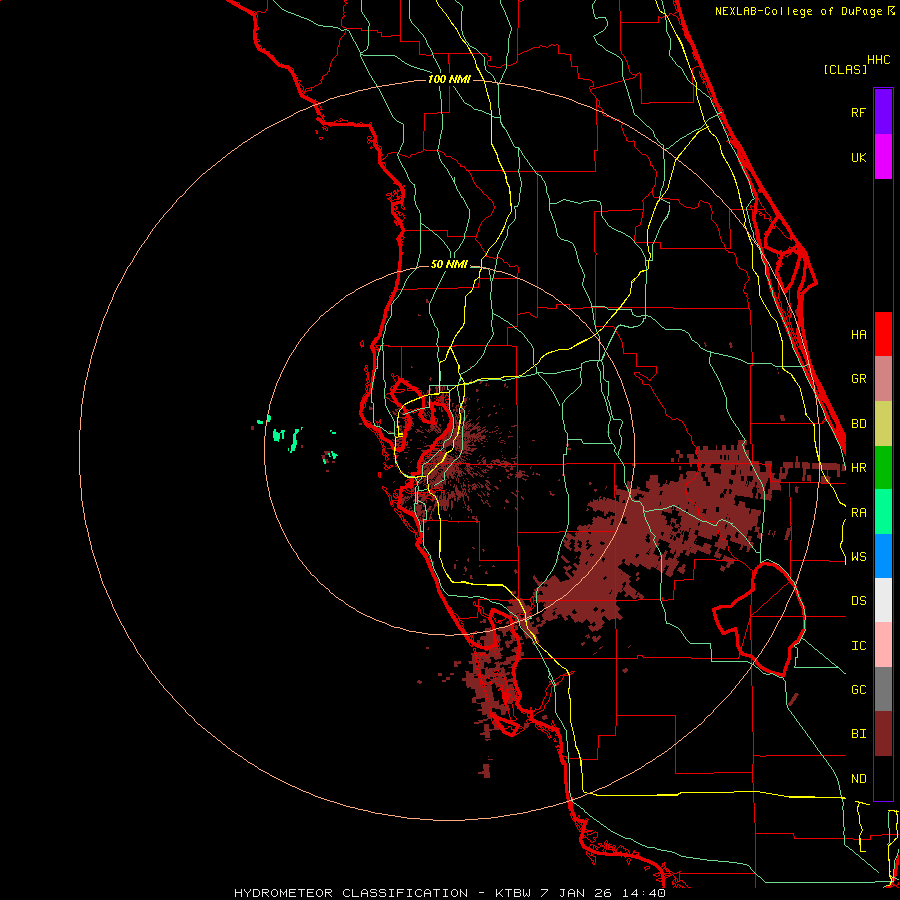The width and height of the screenshot is (900, 900).
Task: Click the HA red legend swatch
Action: pos(883,334)
